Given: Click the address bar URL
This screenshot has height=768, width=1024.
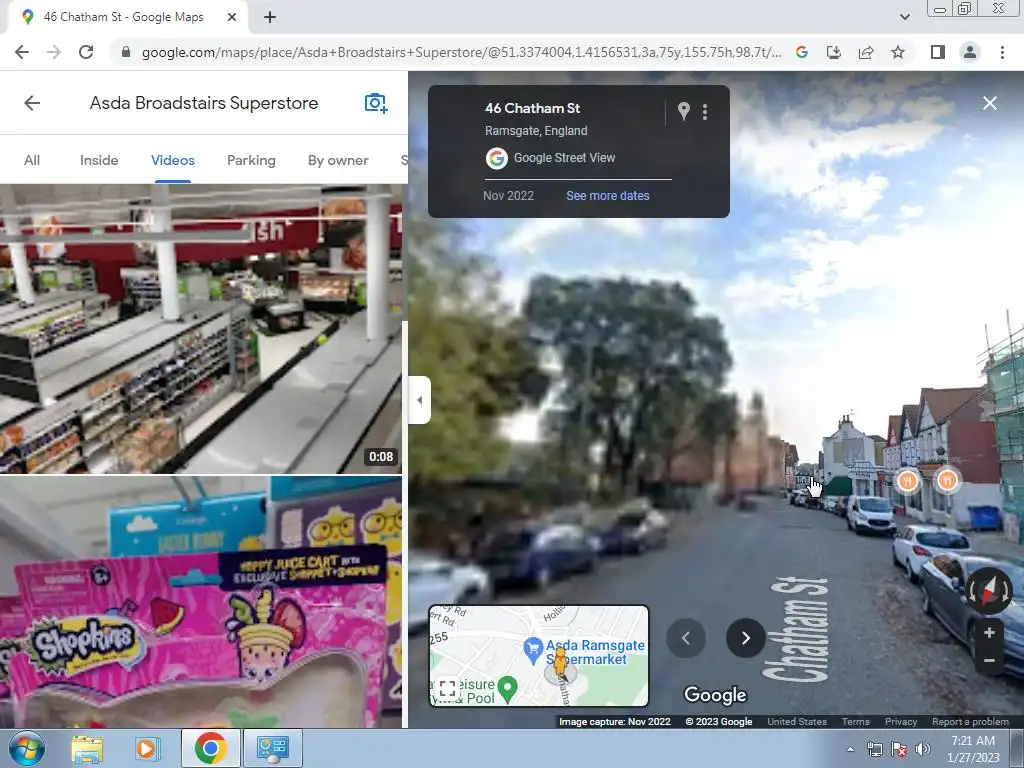Looking at the screenshot, I should tap(461, 52).
